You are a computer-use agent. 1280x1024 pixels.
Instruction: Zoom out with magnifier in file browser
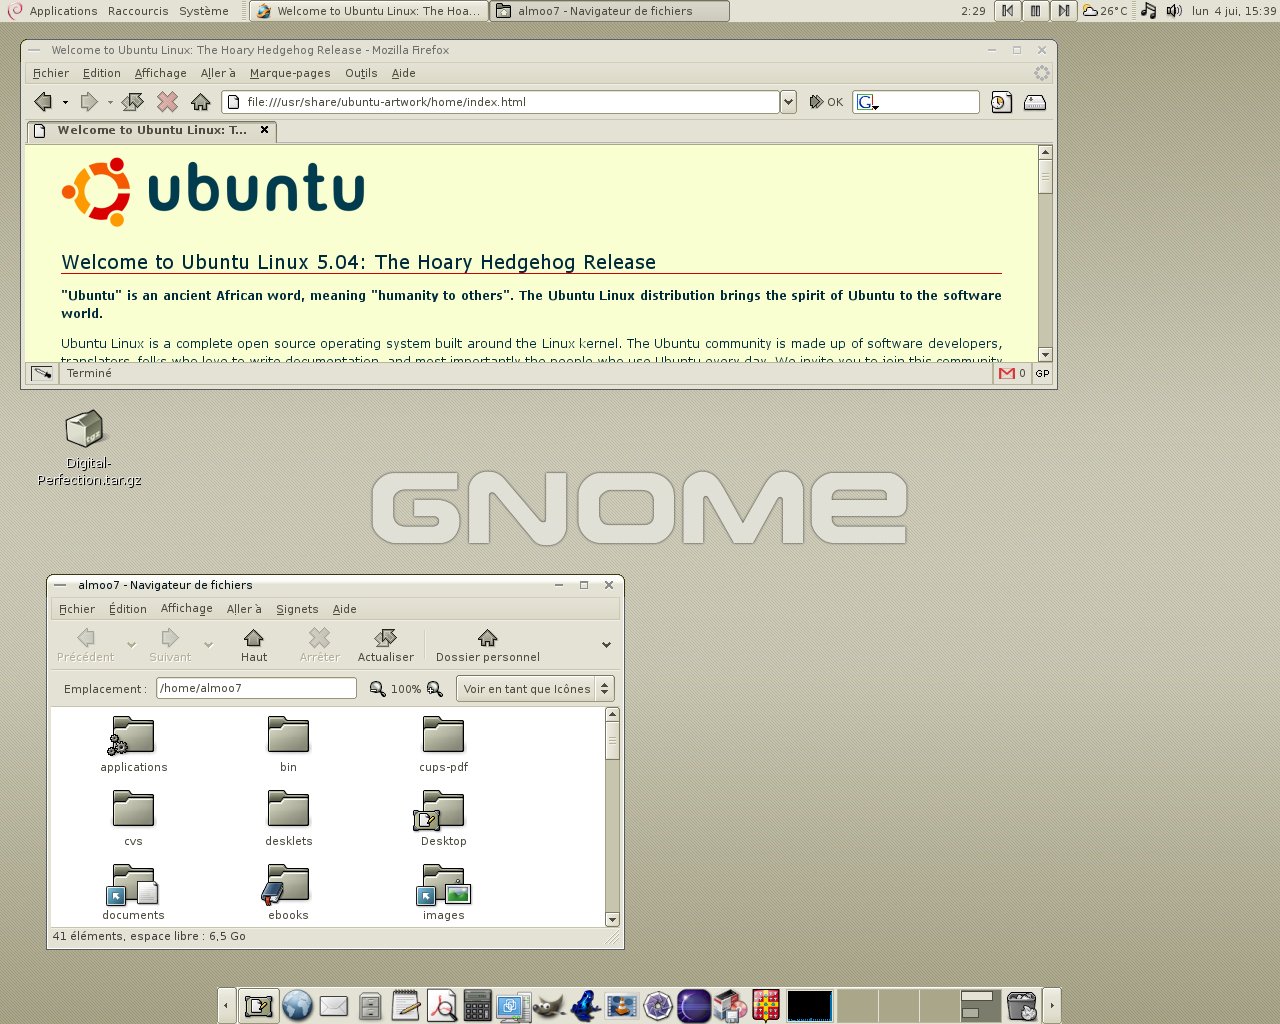(377, 689)
